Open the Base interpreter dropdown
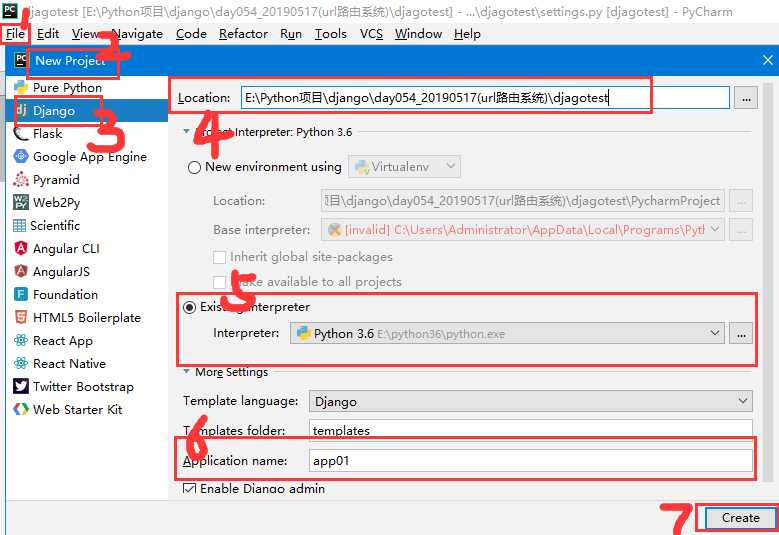The height and width of the screenshot is (535, 779). coord(523,229)
